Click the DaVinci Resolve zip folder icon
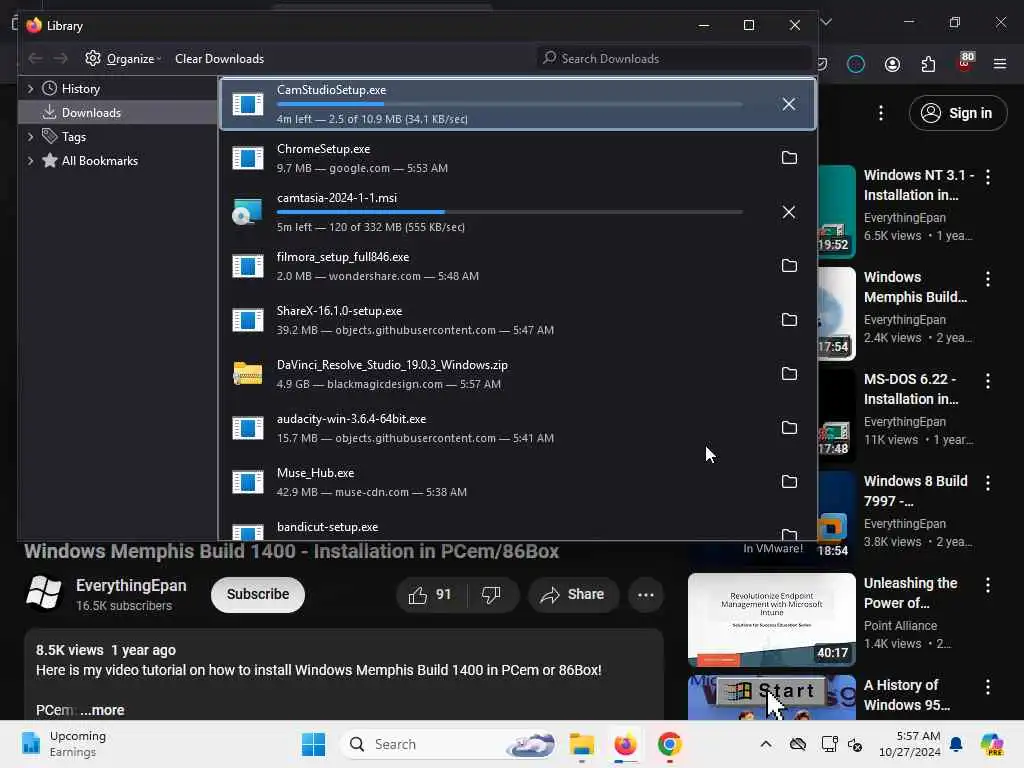This screenshot has width=1024, height=768. tap(248, 374)
